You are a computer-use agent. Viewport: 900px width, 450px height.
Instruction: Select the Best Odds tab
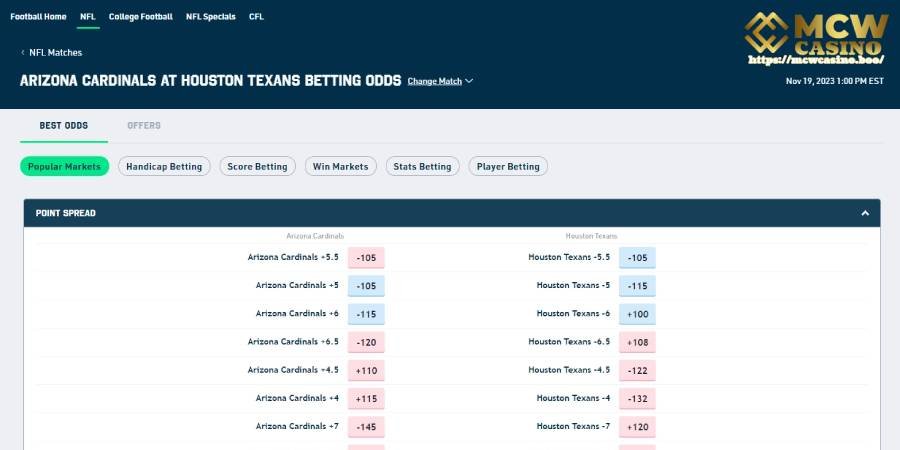64,125
